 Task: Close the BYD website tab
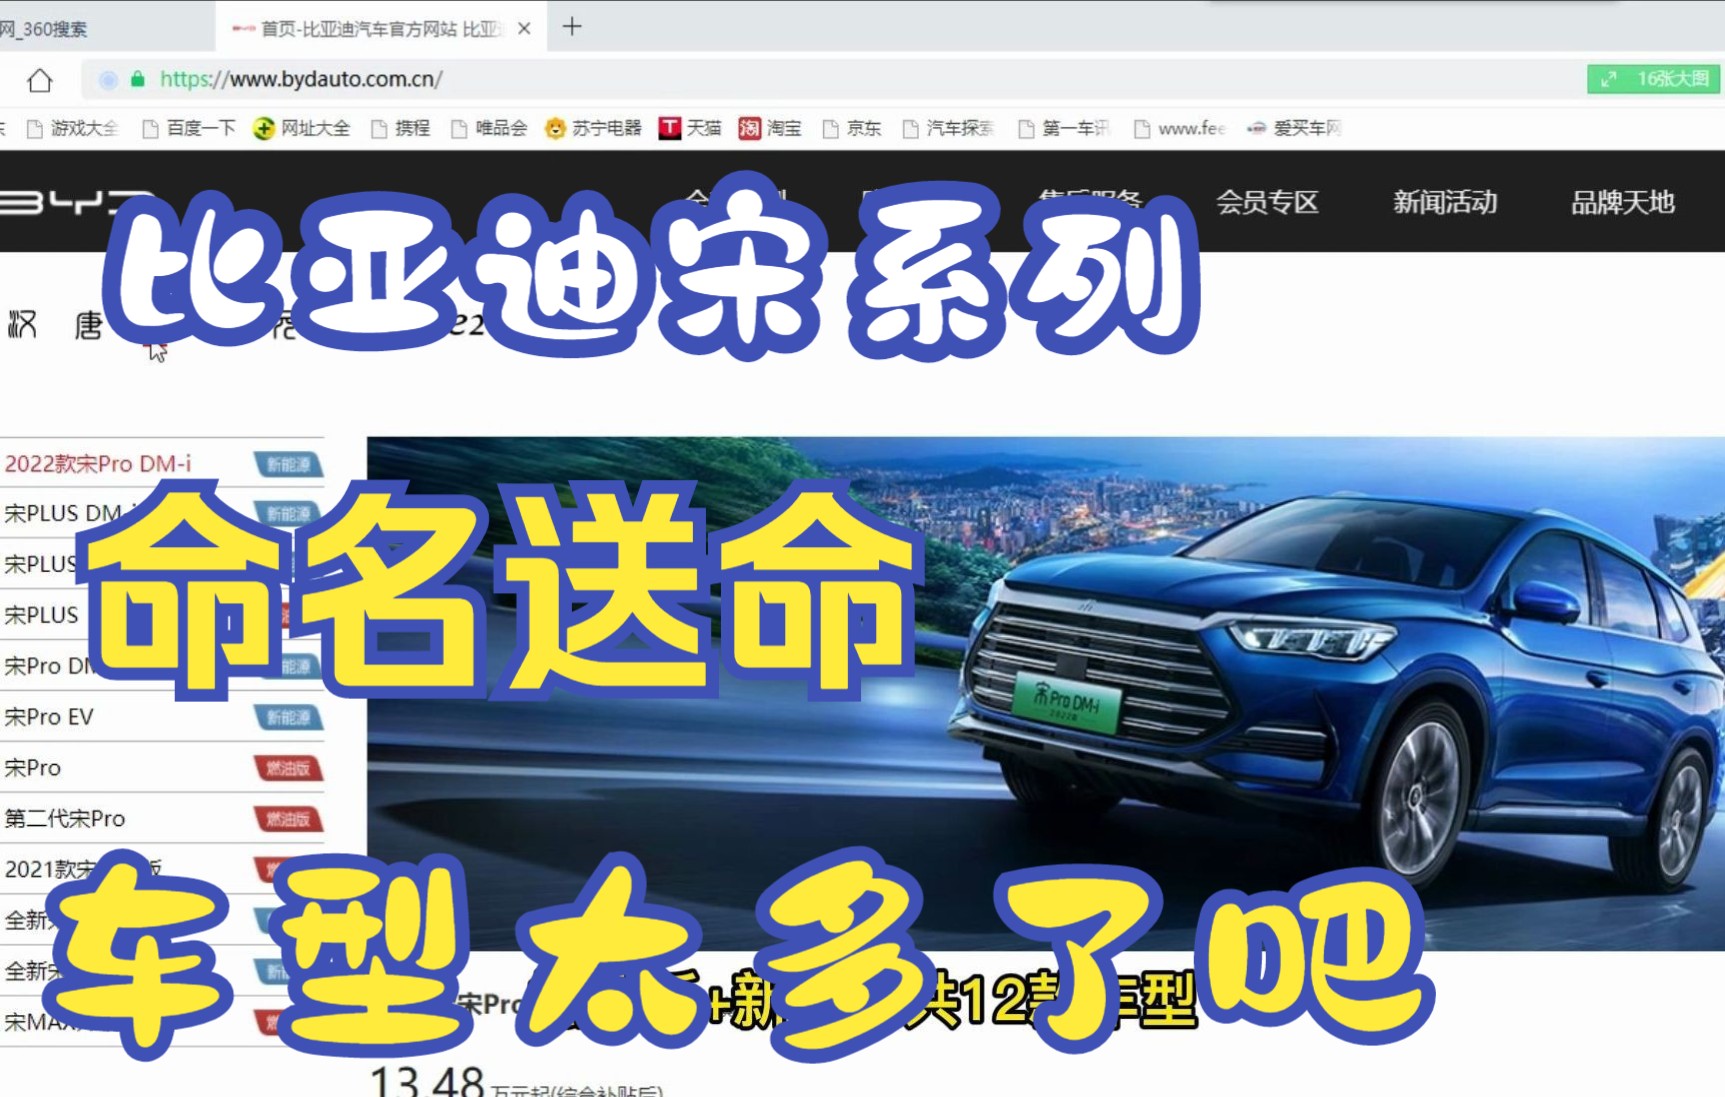click(524, 29)
